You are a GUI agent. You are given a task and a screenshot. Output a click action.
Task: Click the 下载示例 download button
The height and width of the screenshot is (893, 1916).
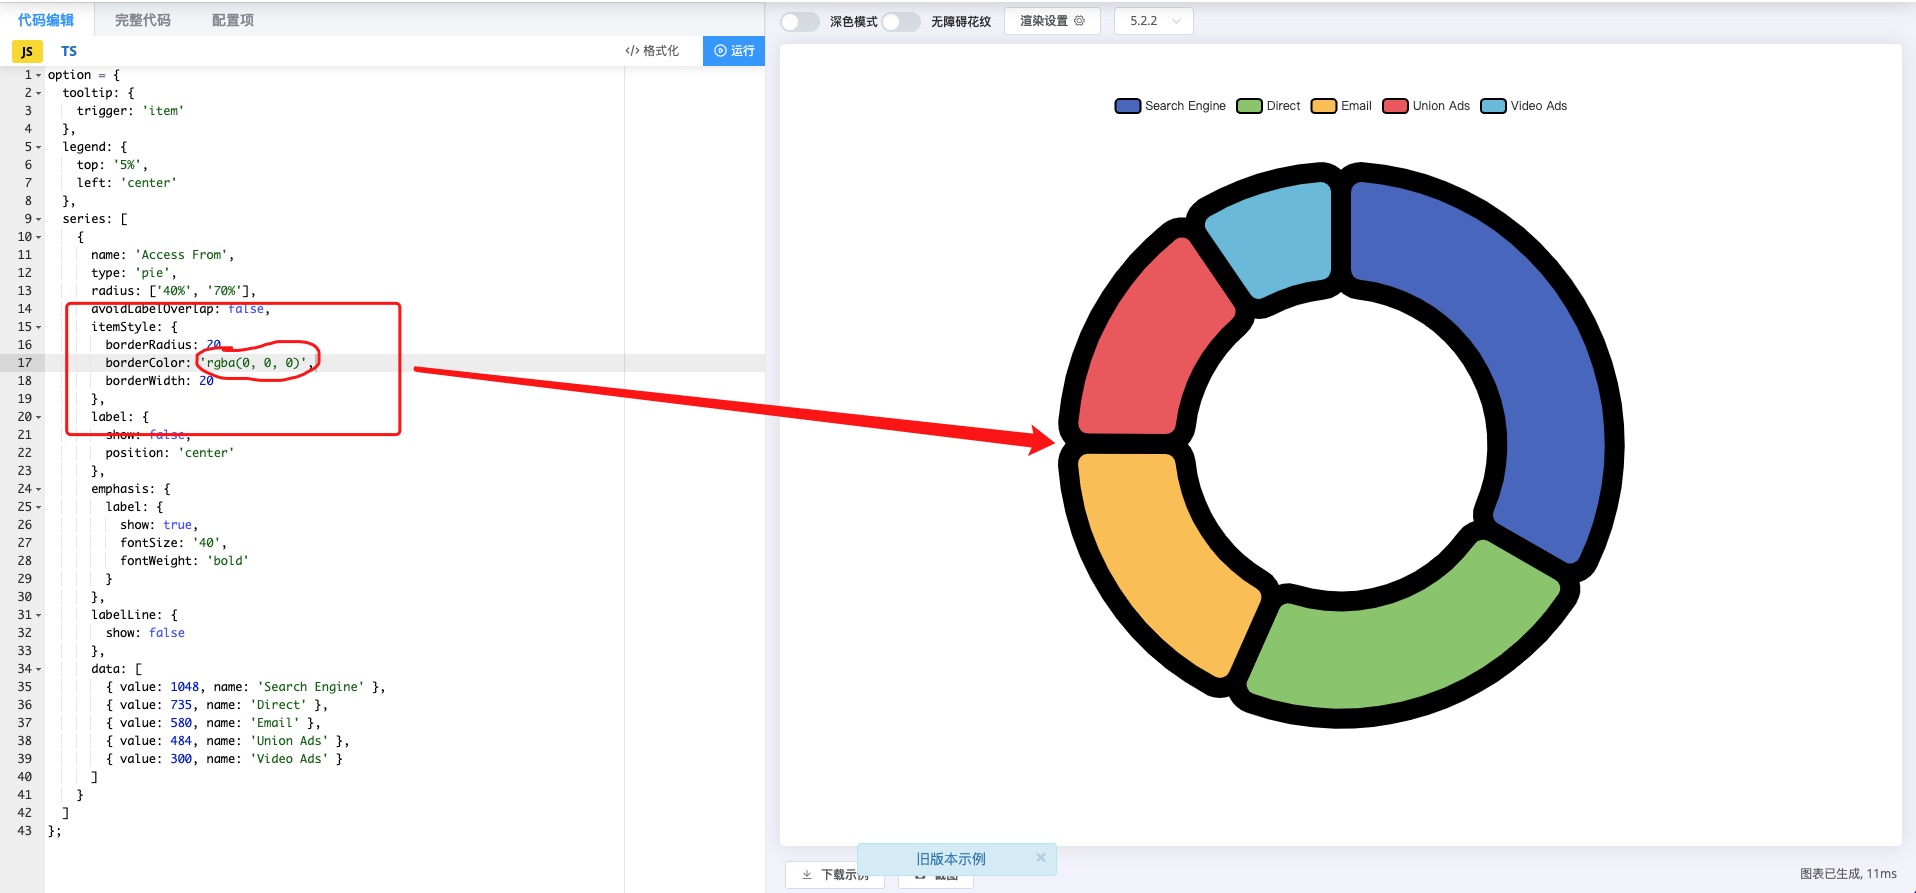click(x=835, y=874)
